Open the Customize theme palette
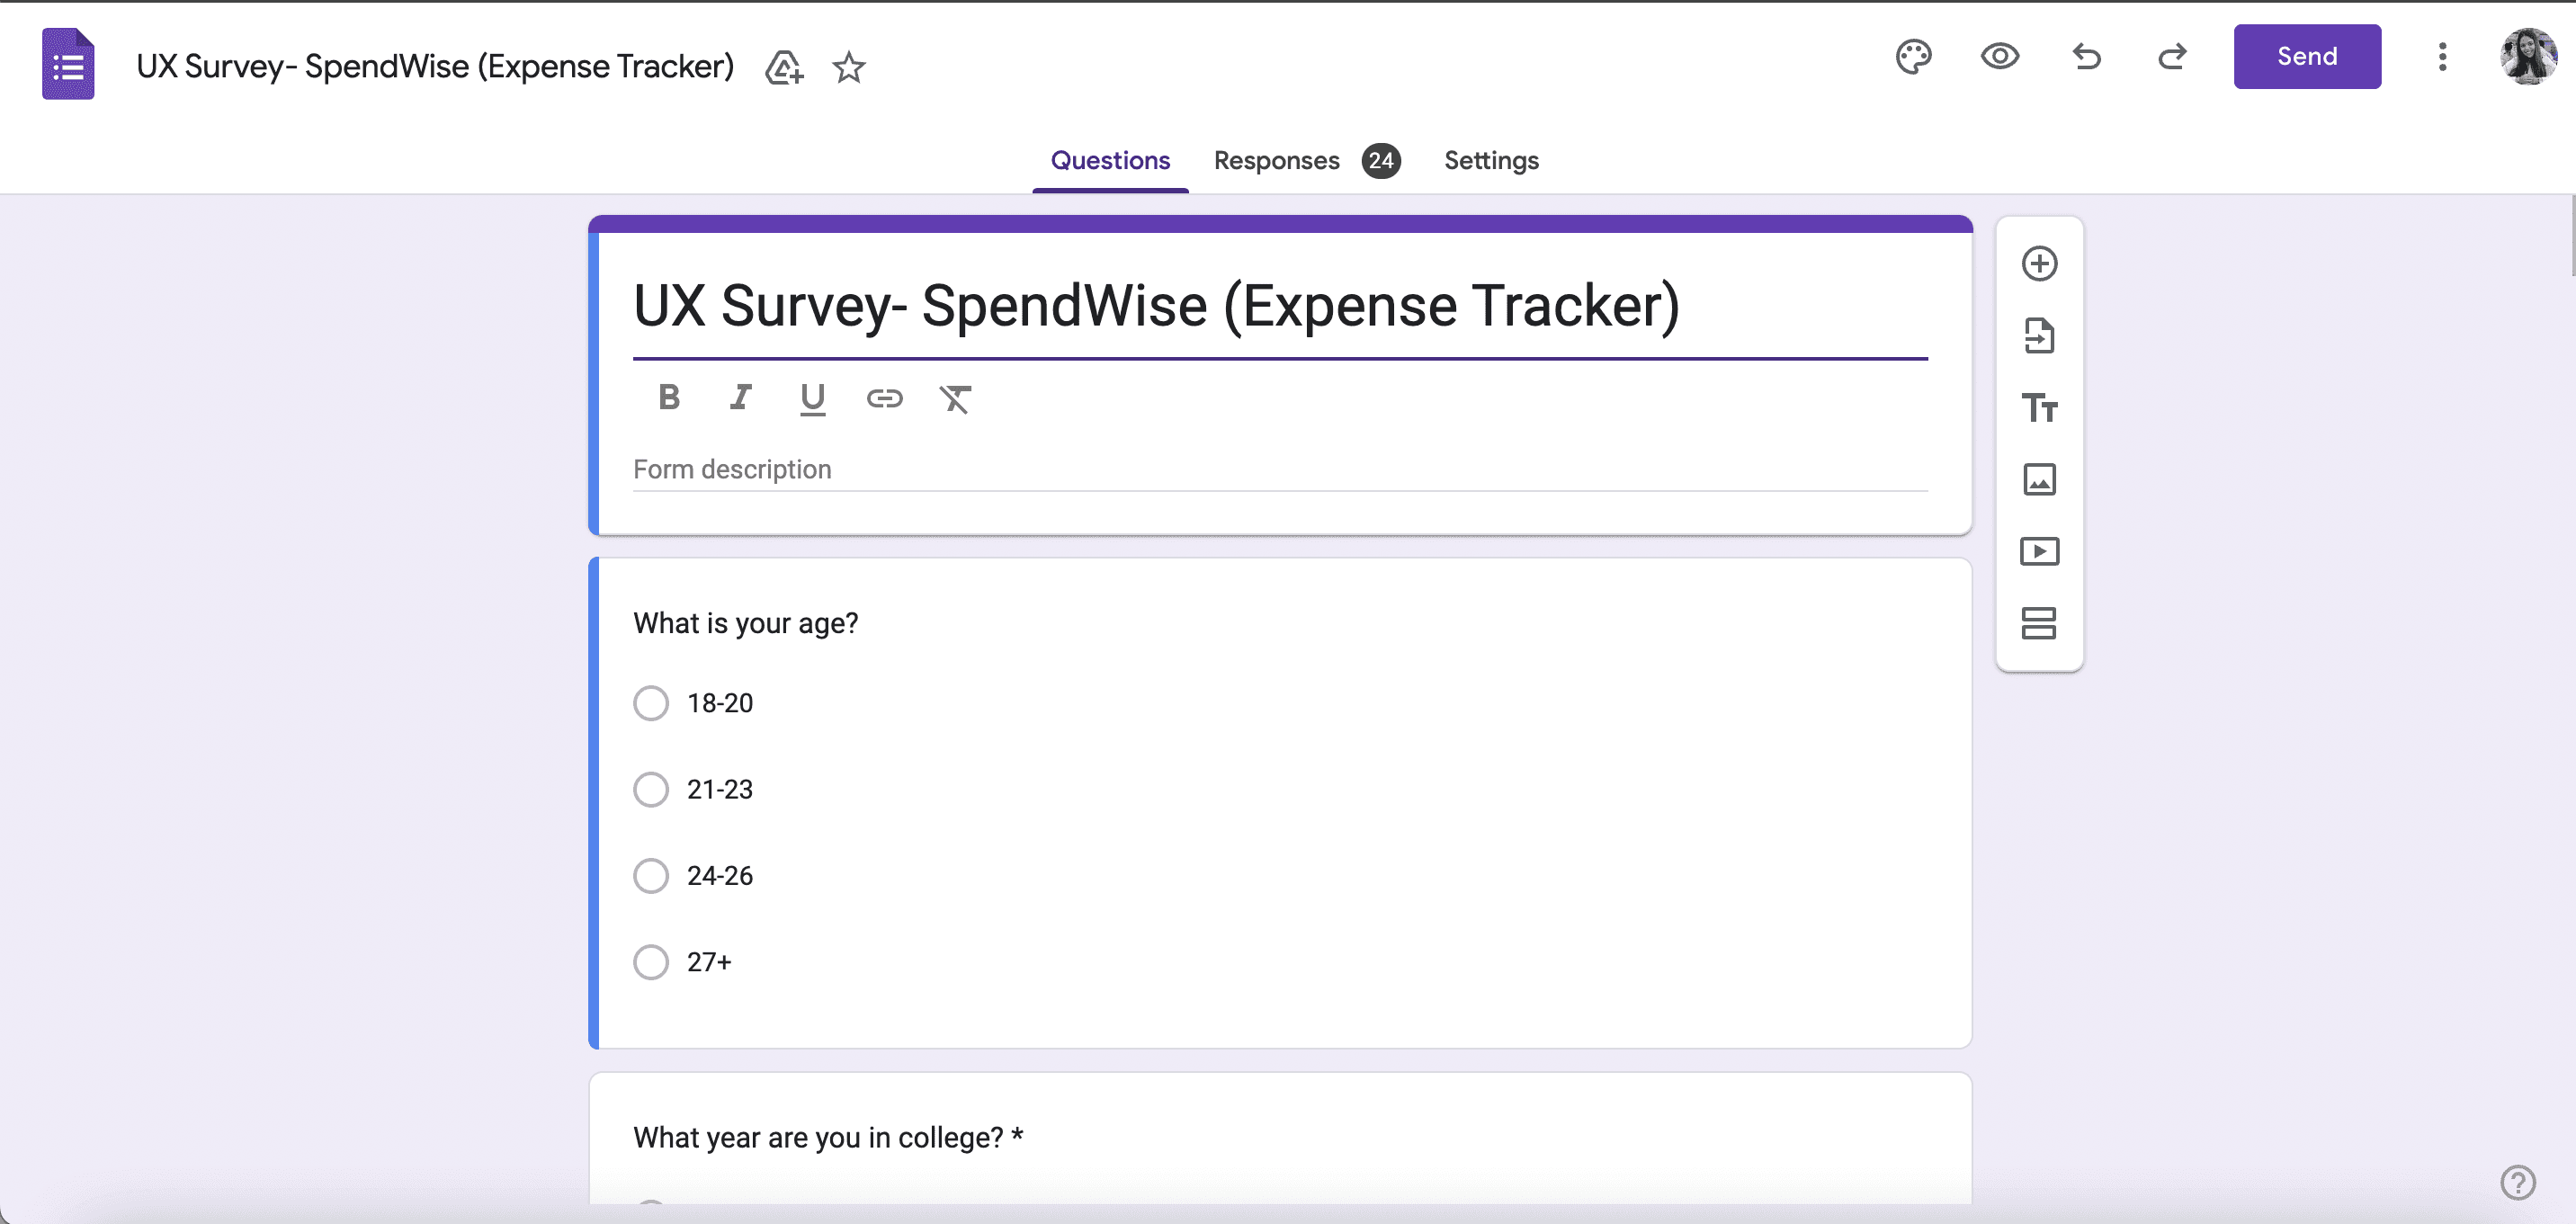Viewport: 2576px width, 1224px height. tap(1913, 57)
